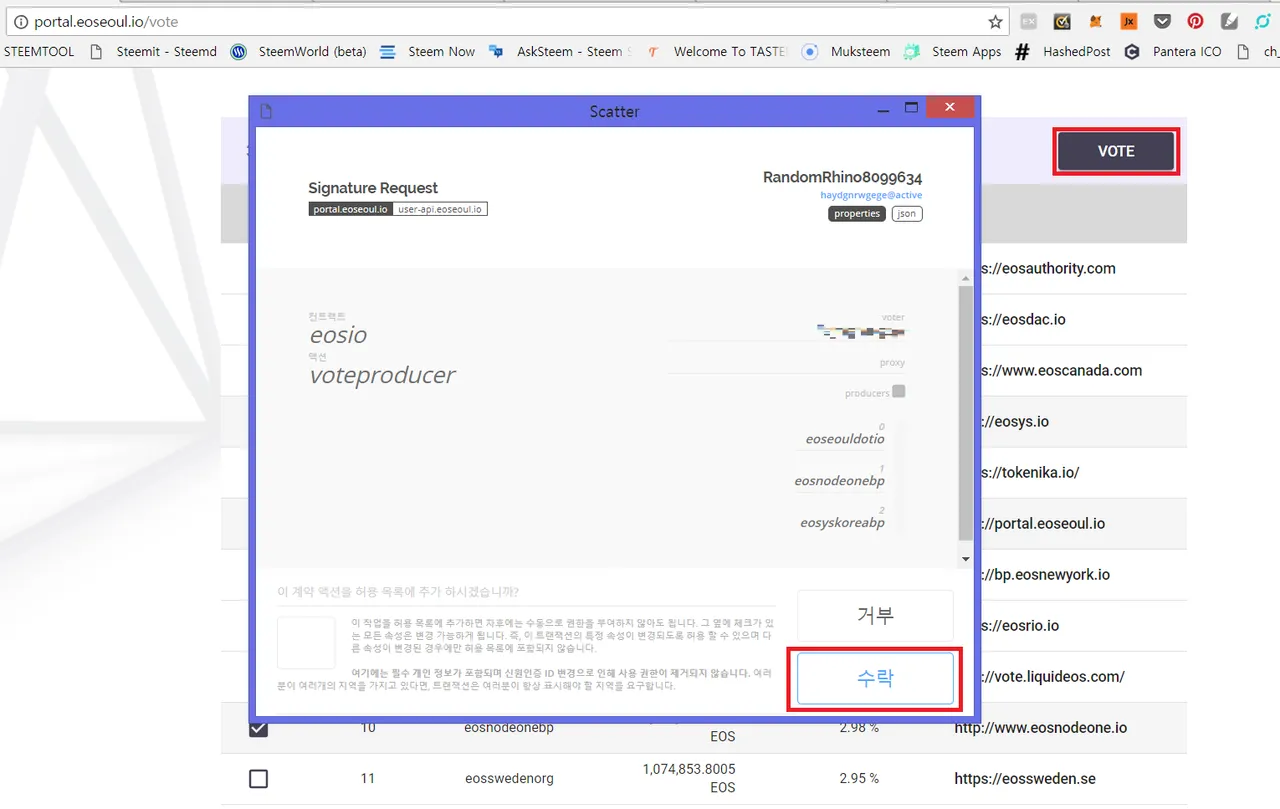Click the eosyskoreabp producer entry
1280x809 pixels.
click(842, 522)
